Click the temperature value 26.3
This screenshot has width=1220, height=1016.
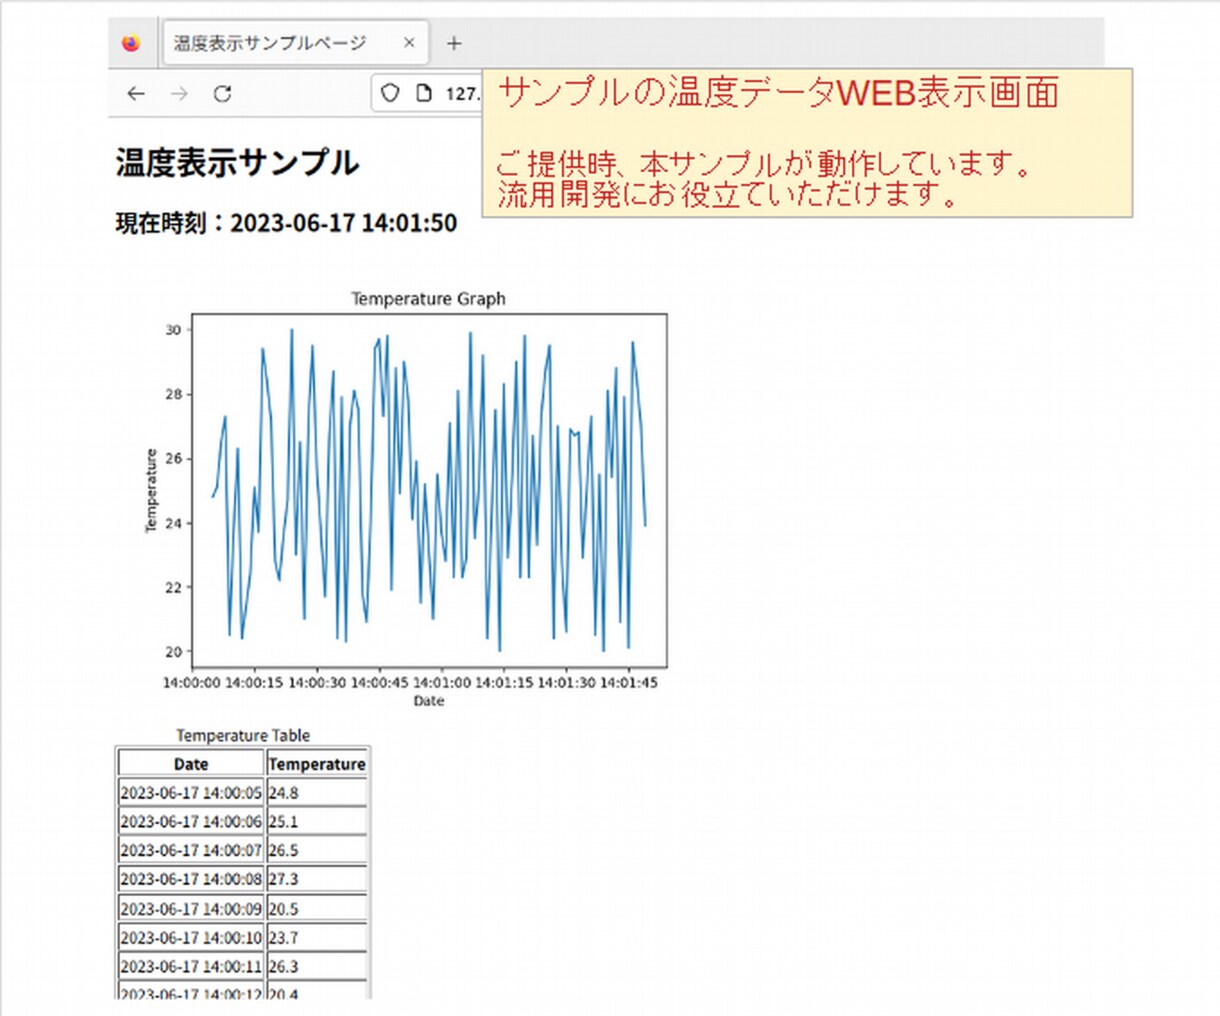(317, 967)
